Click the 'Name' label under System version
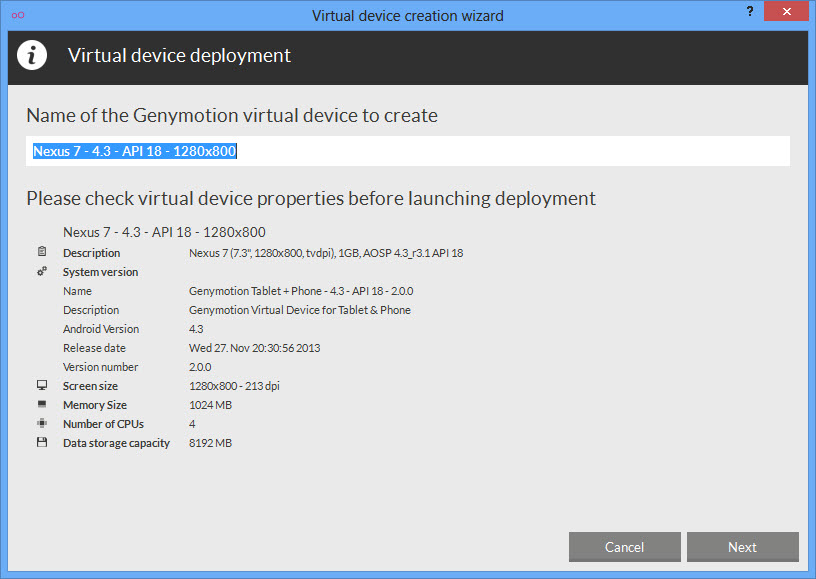 [x=77, y=291]
